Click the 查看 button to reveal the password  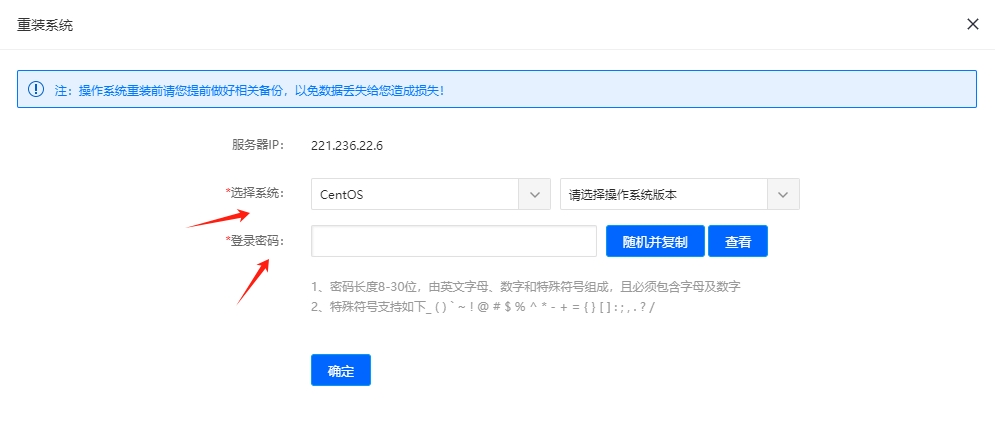point(738,241)
